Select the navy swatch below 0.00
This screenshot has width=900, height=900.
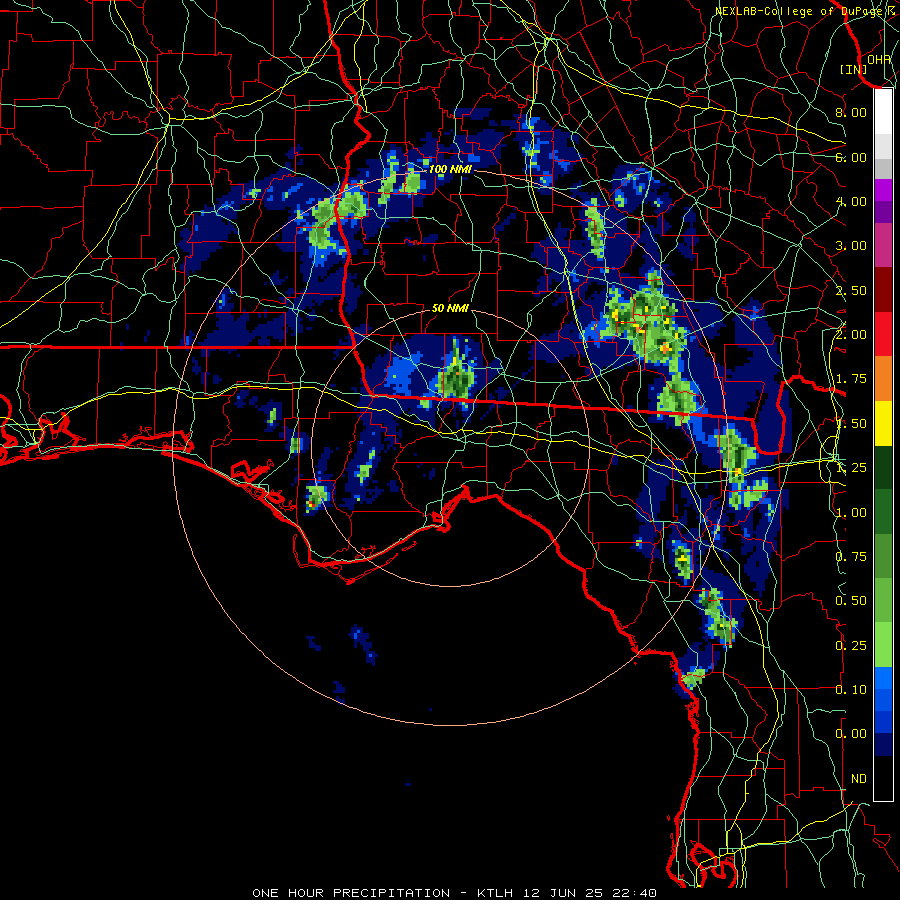point(883,744)
